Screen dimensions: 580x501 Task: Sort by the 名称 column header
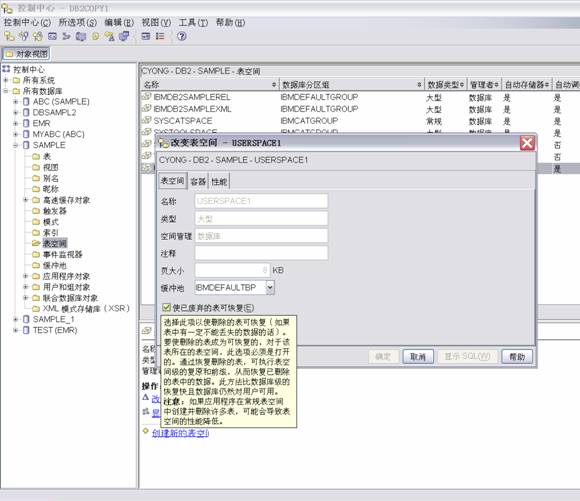(x=209, y=85)
